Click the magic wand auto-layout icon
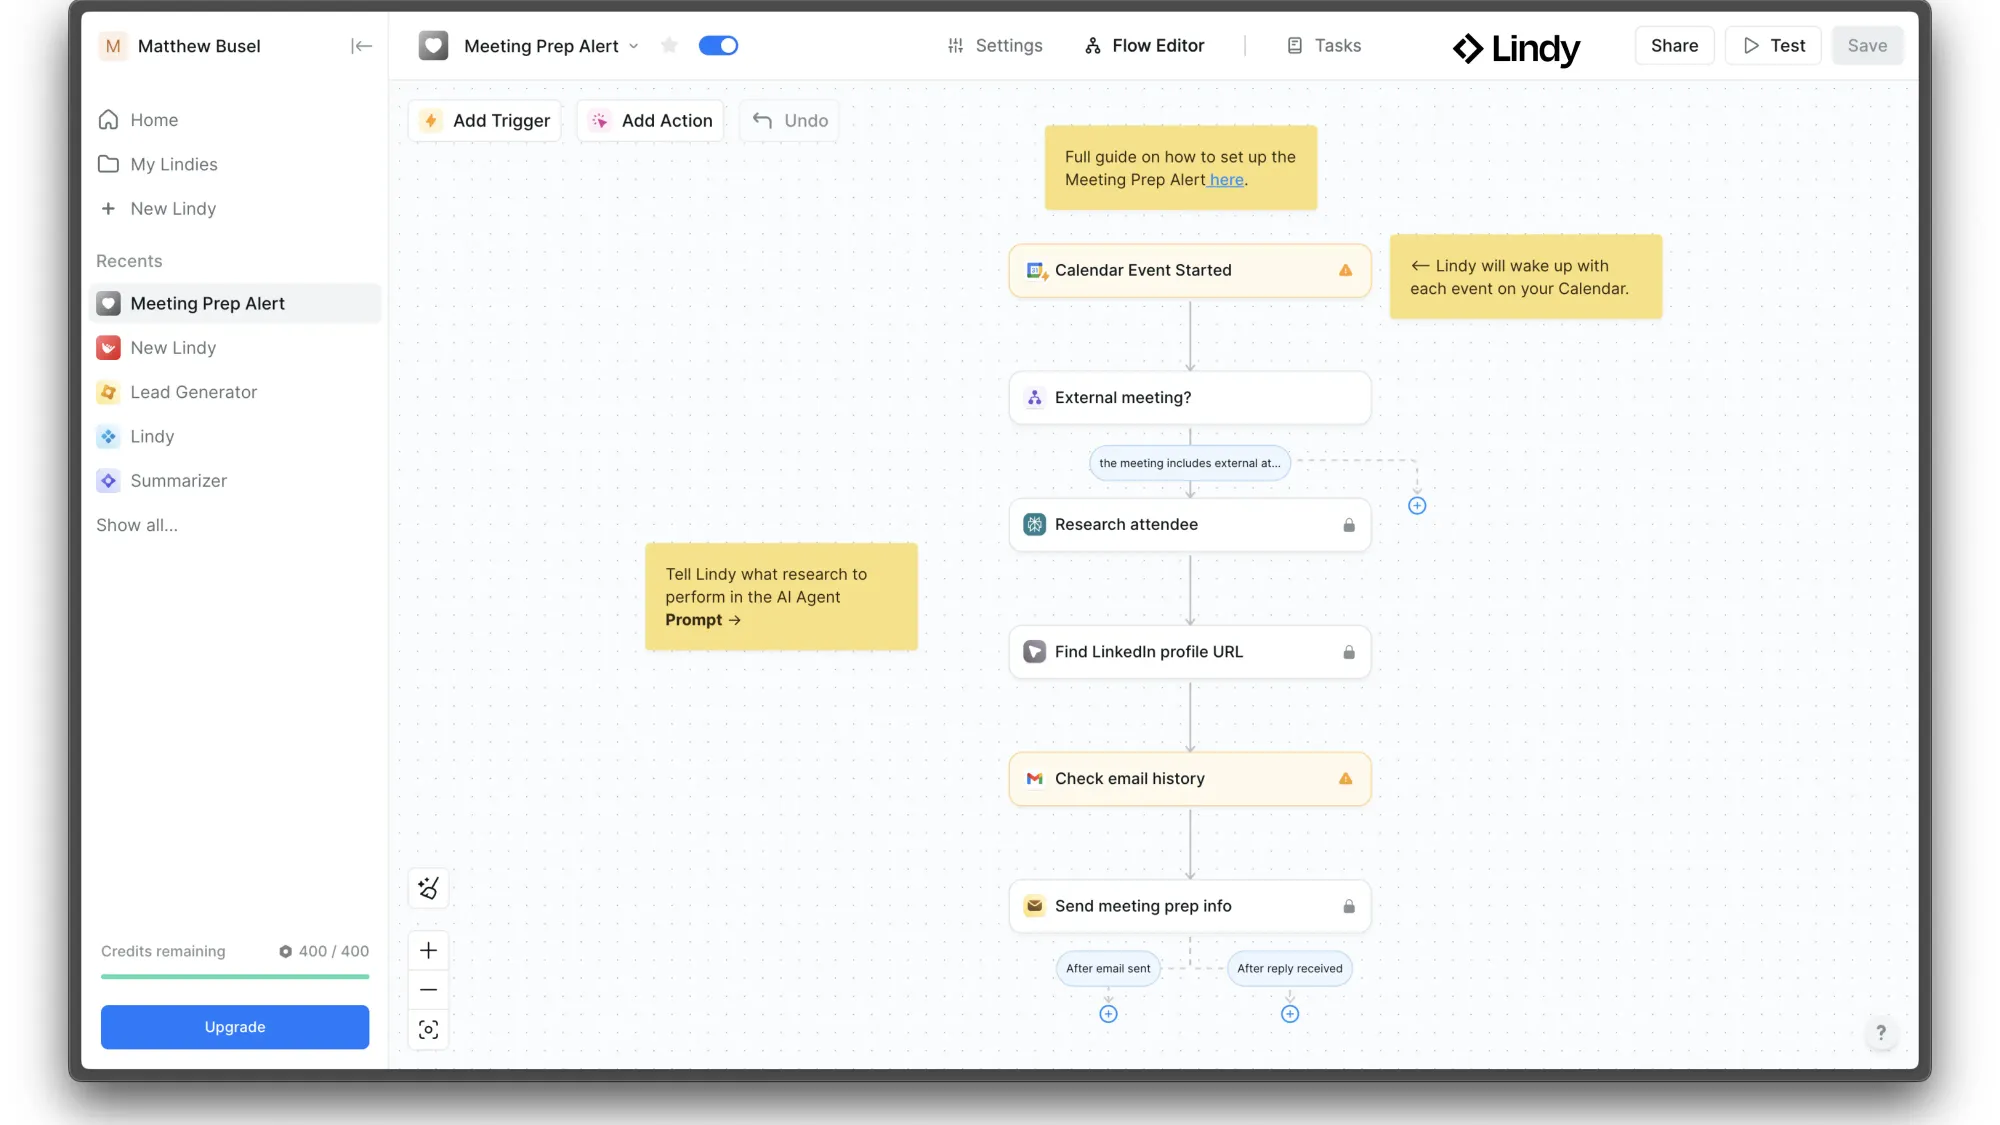The image size is (2000, 1125). coord(428,888)
